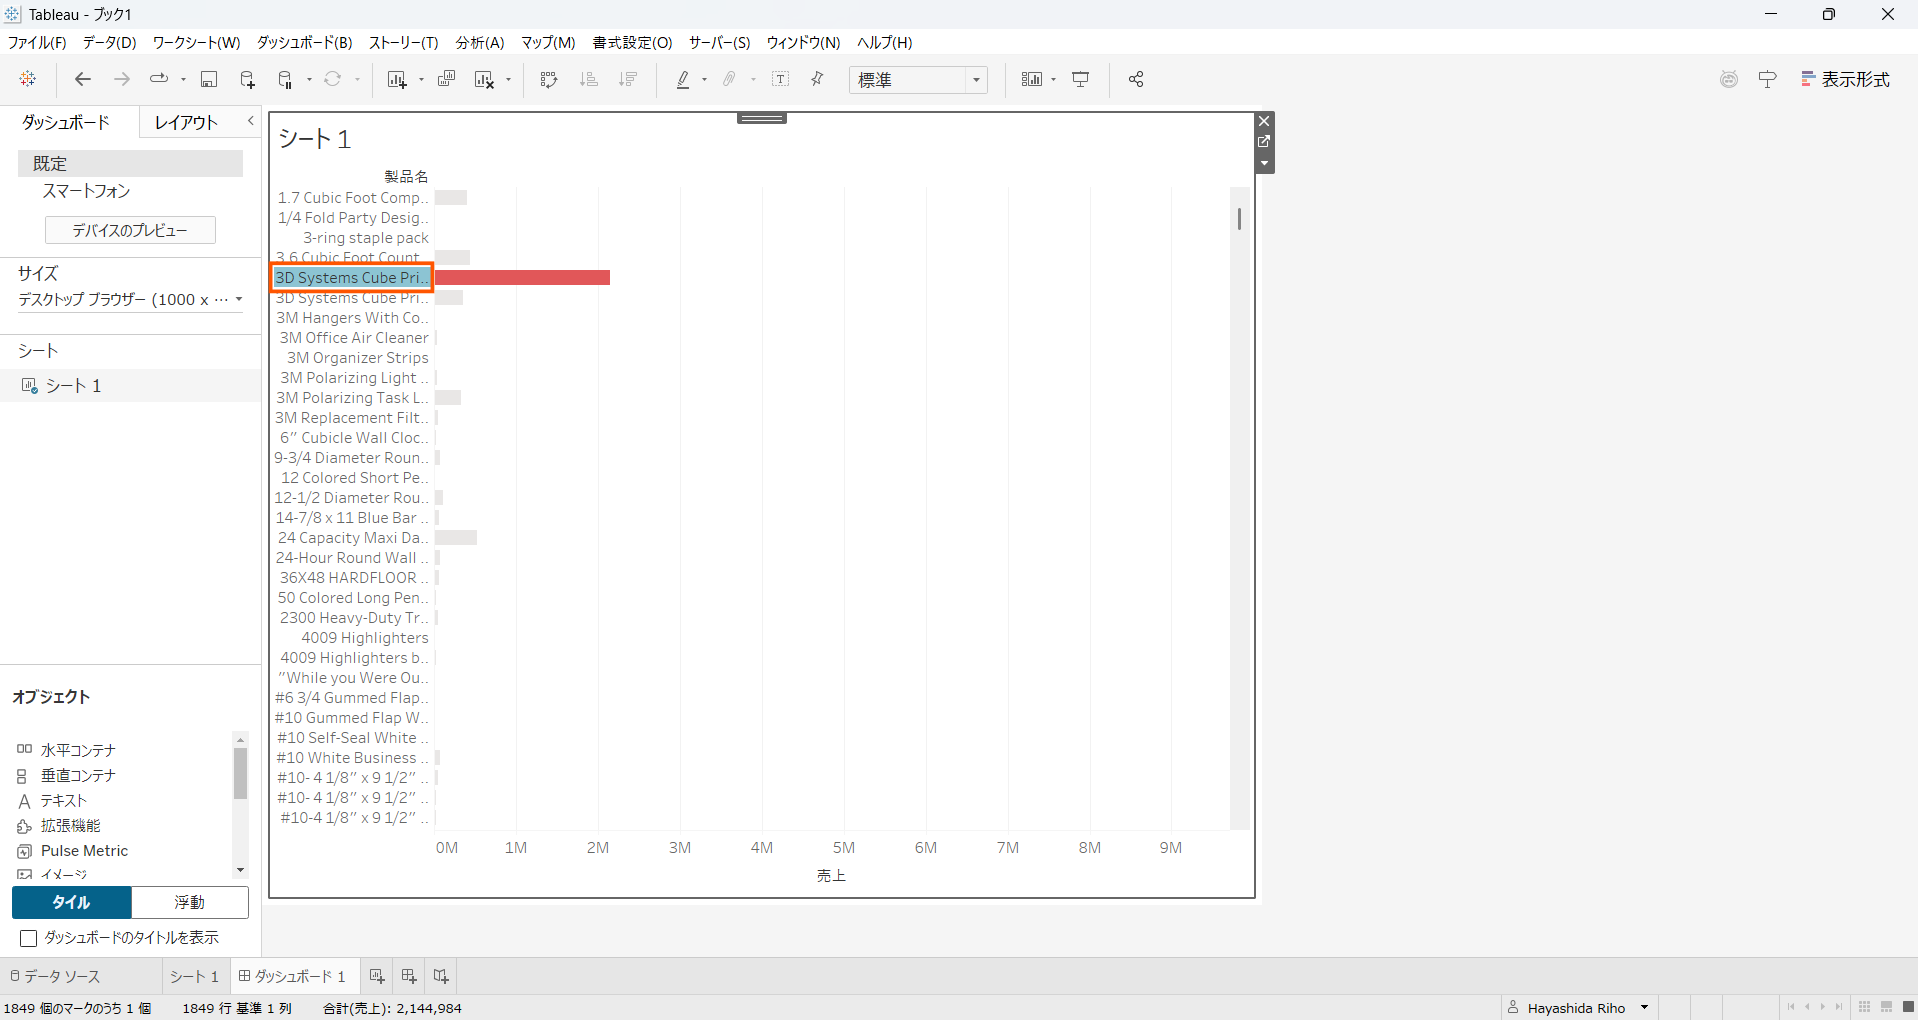Click the add new data source icon
Viewport: 1918px width, 1020px height.
[247, 80]
